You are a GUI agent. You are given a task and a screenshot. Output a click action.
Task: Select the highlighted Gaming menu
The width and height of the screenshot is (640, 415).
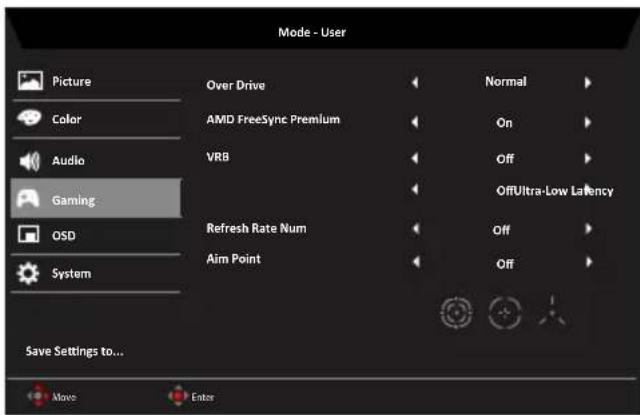coord(96,198)
